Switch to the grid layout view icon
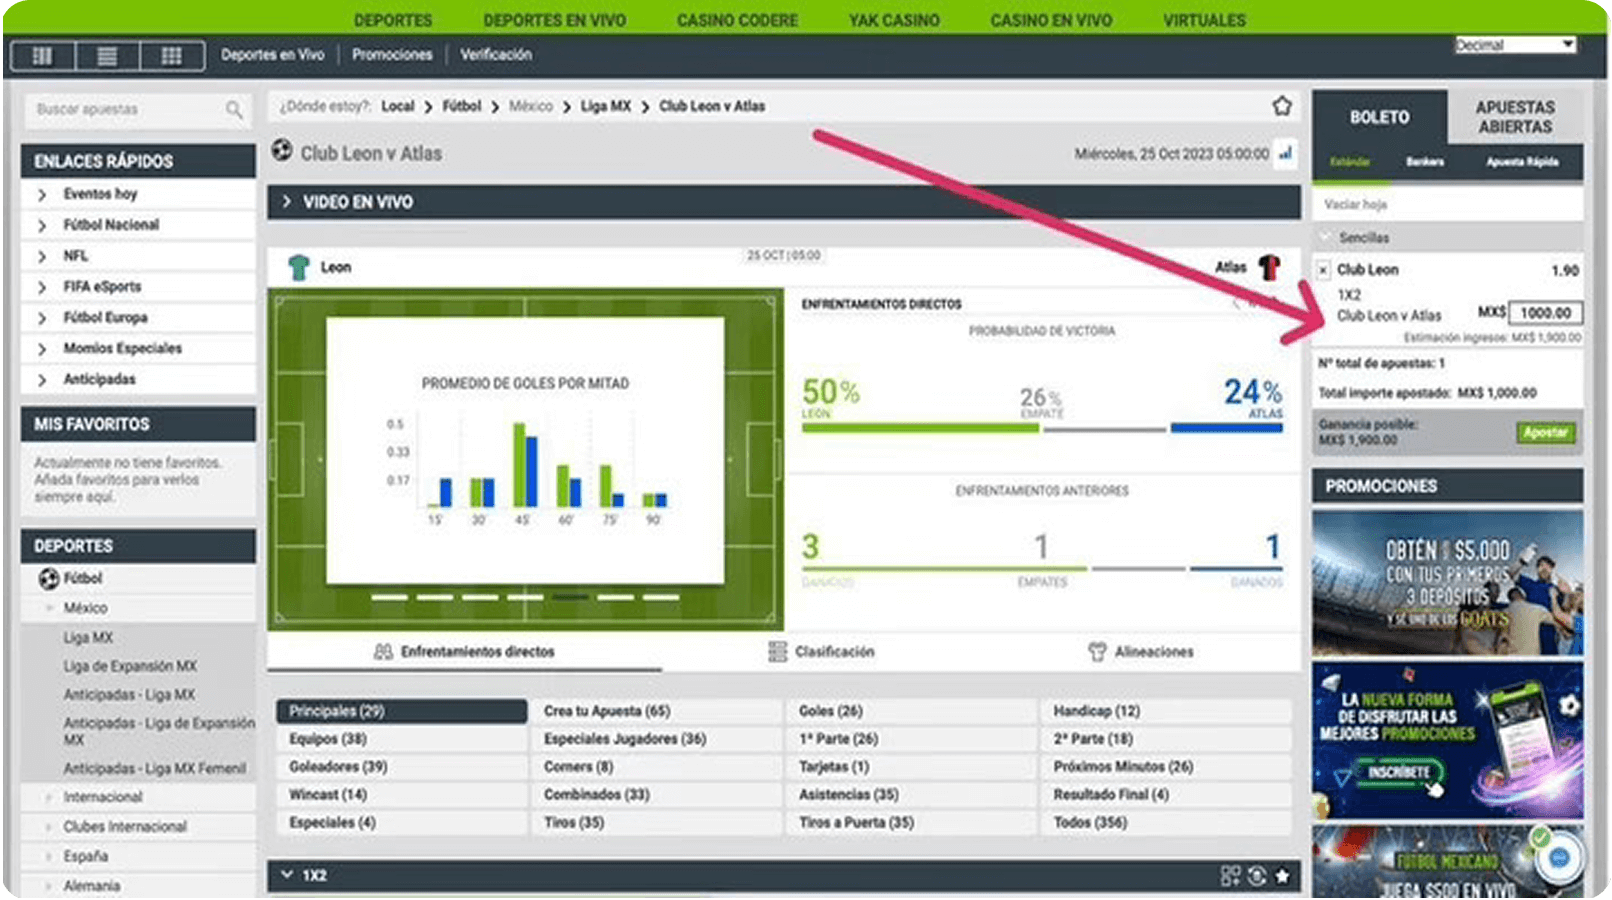 172,55
